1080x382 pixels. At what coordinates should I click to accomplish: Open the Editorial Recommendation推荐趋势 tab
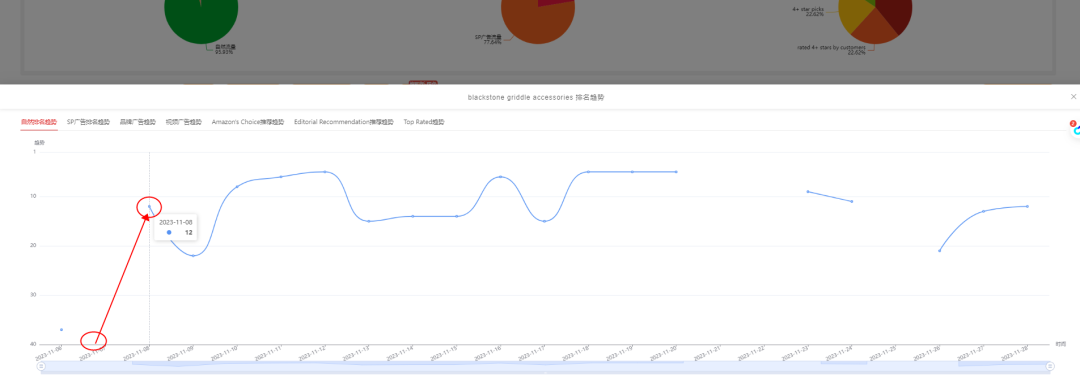click(x=344, y=122)
